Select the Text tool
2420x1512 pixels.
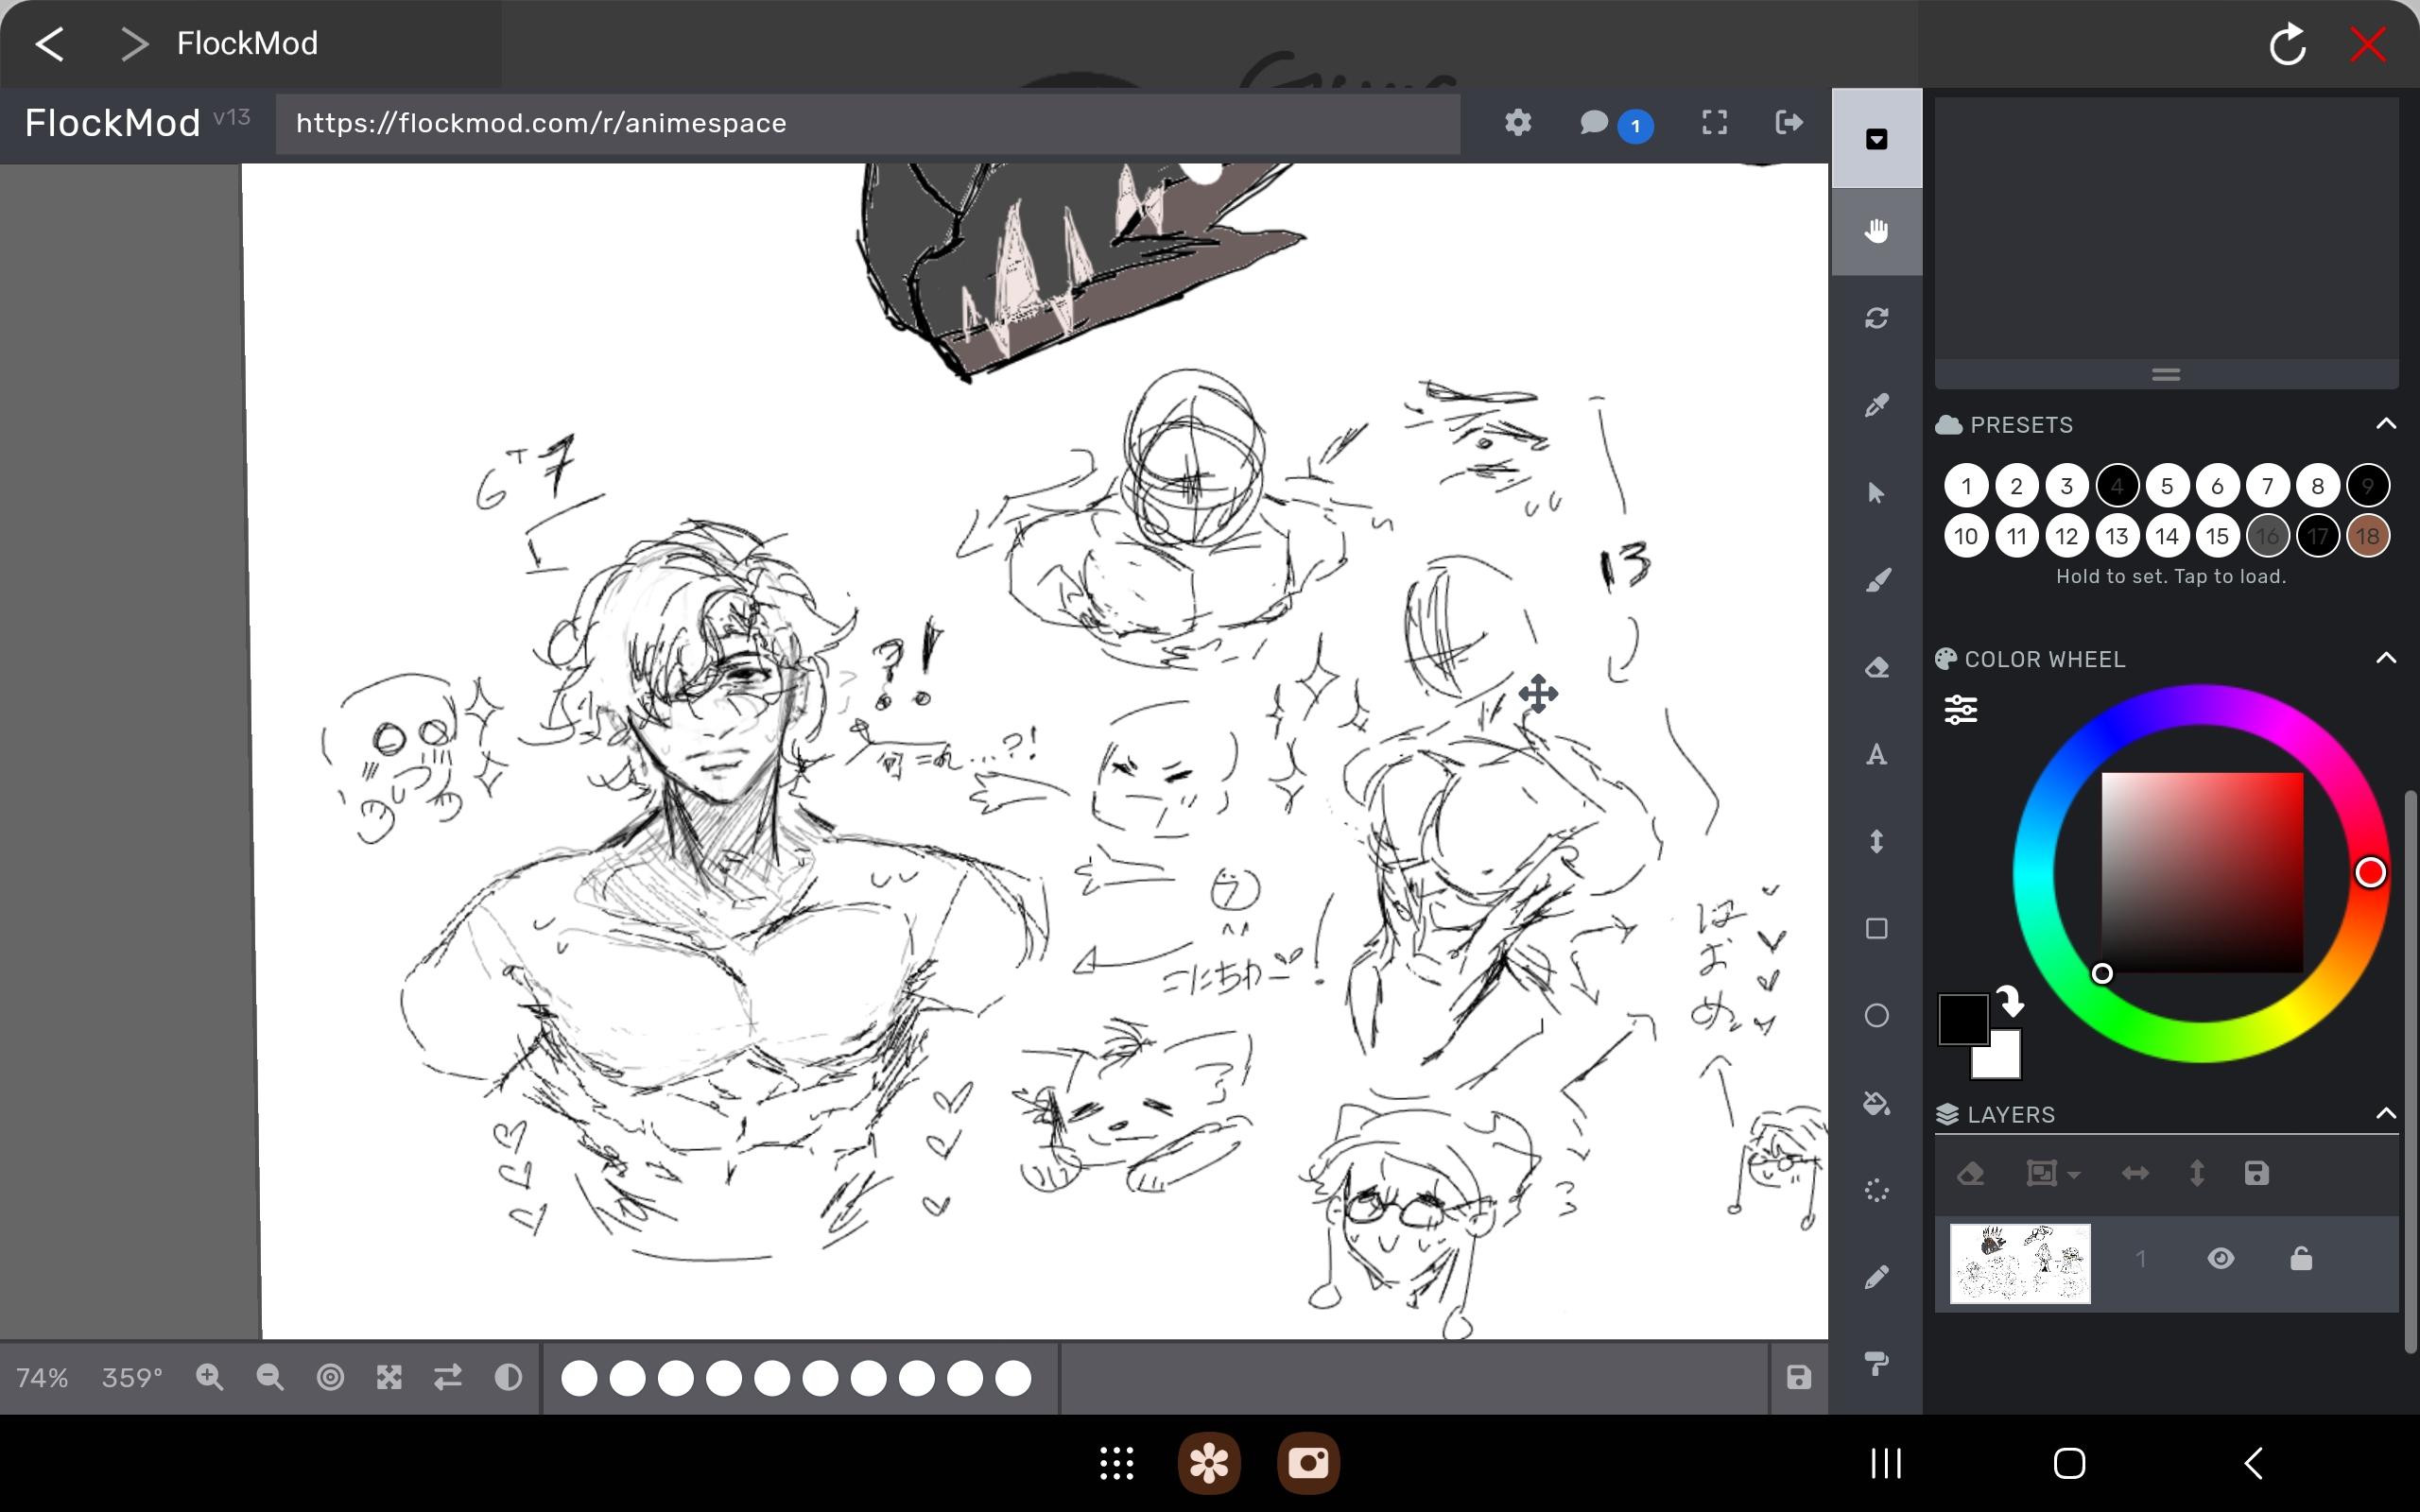coord(1876,754)
